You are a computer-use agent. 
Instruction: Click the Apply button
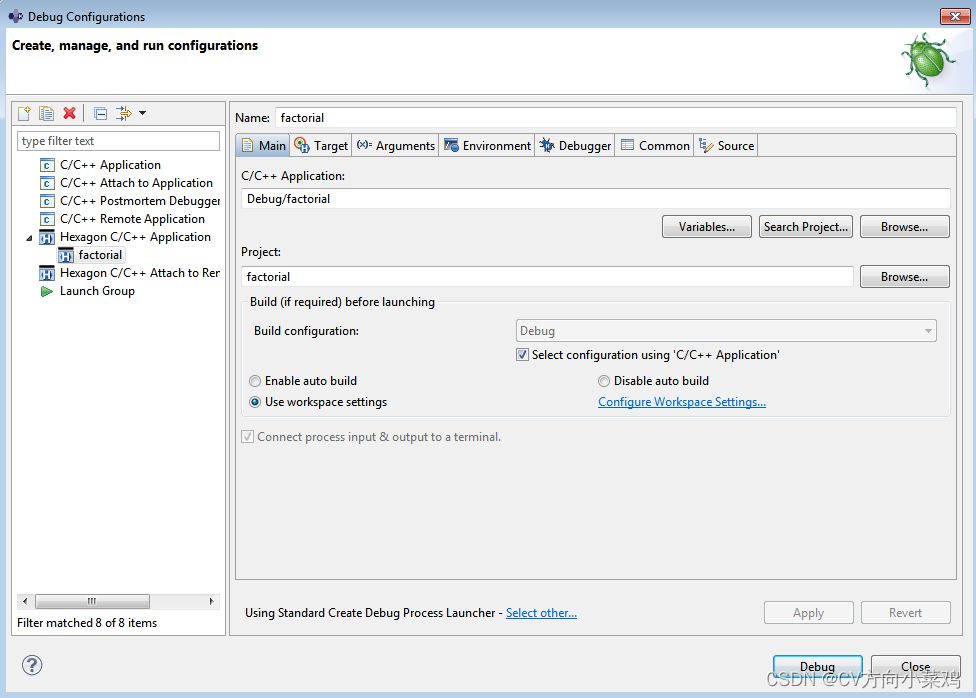coord(809,613)
